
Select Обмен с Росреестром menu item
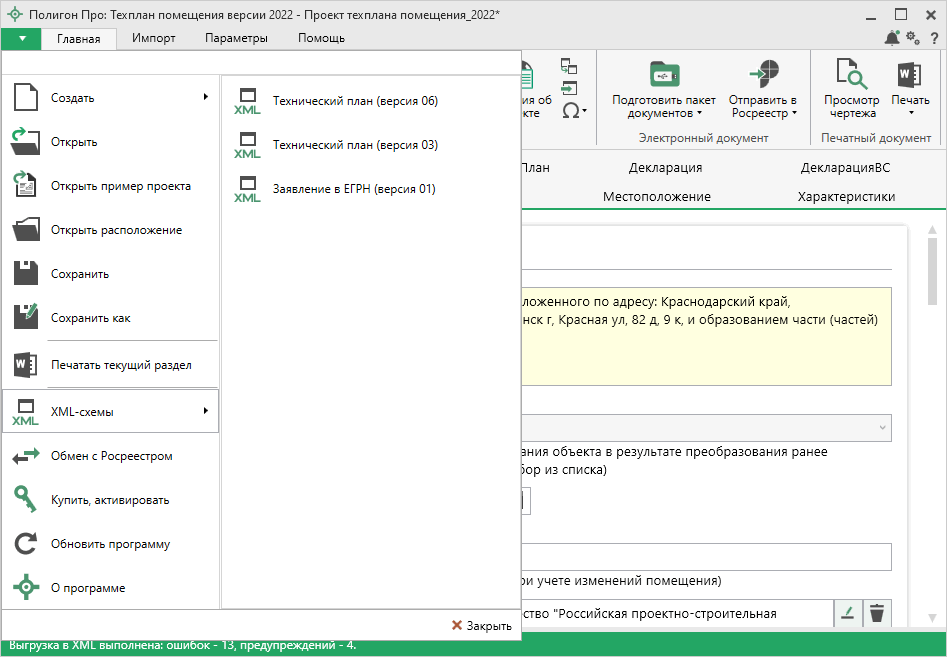point(111,456)
